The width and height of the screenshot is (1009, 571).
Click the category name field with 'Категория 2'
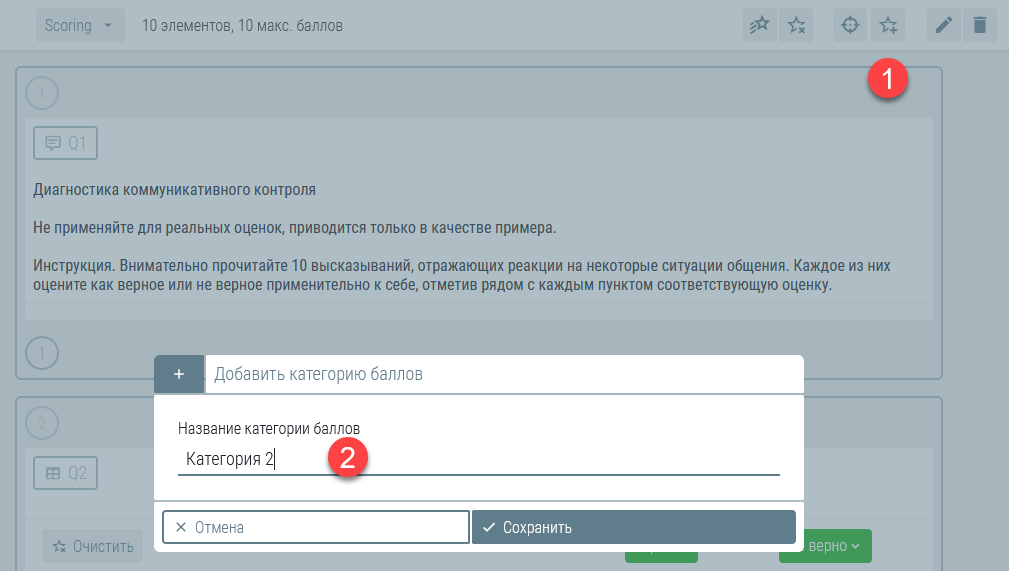click(479, 459)
